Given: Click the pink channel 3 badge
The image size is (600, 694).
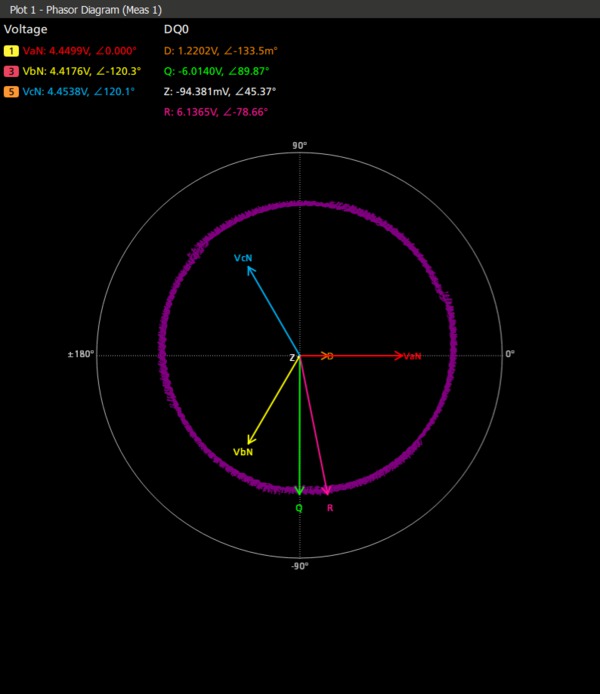Looking at the screenshot, I should click(x=10, y=71).
